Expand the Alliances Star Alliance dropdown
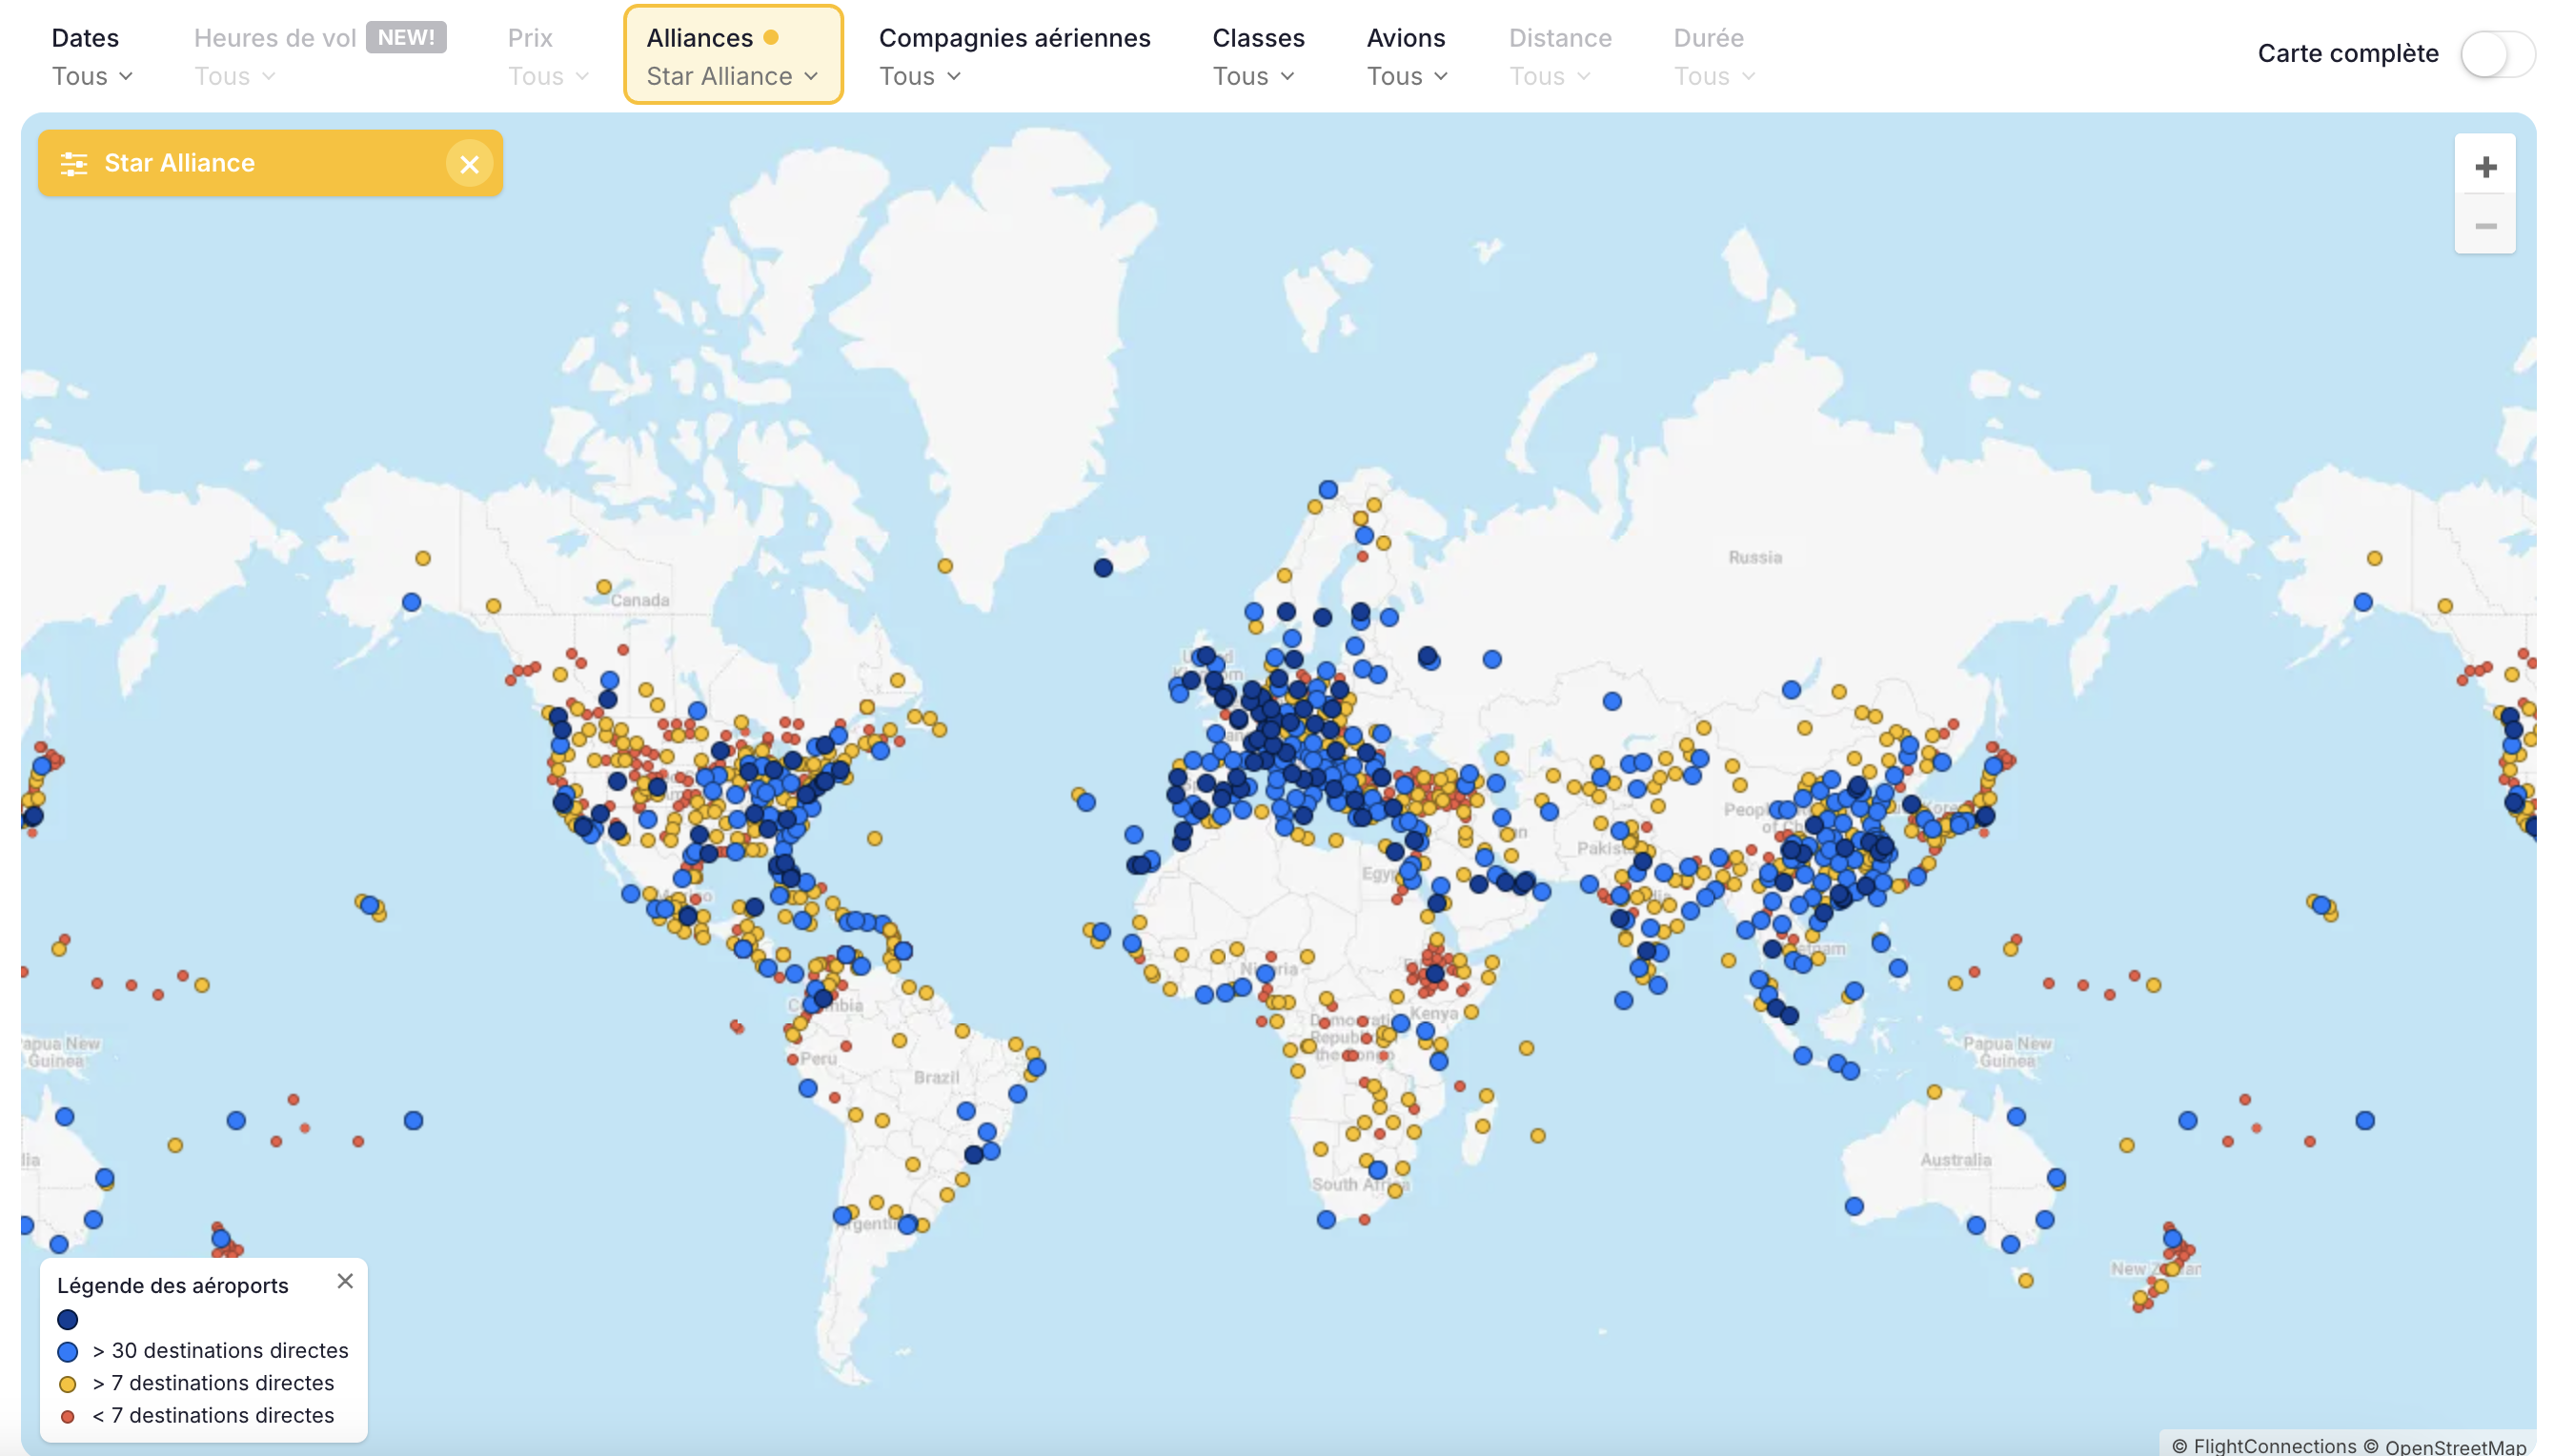Image resolution: width=2554 pixels, height=1456 pixels. tap(733, 56)
